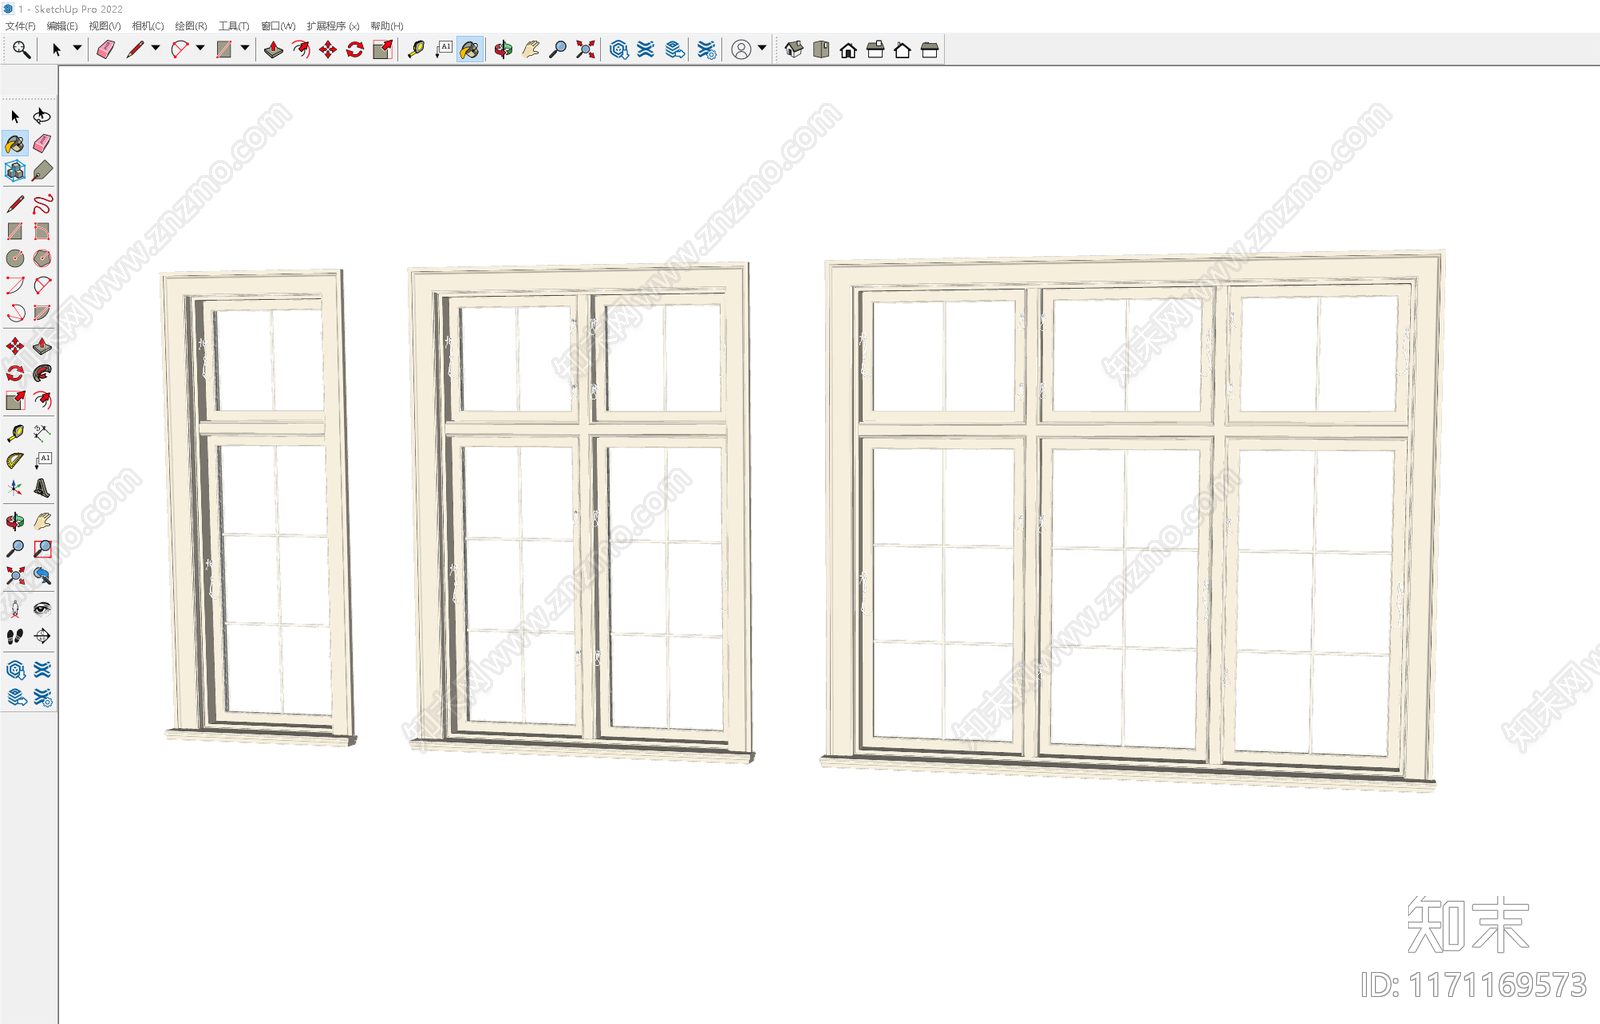Open the 编辑(E) menu
The image size is (1600, 1024).
point(62,26)
